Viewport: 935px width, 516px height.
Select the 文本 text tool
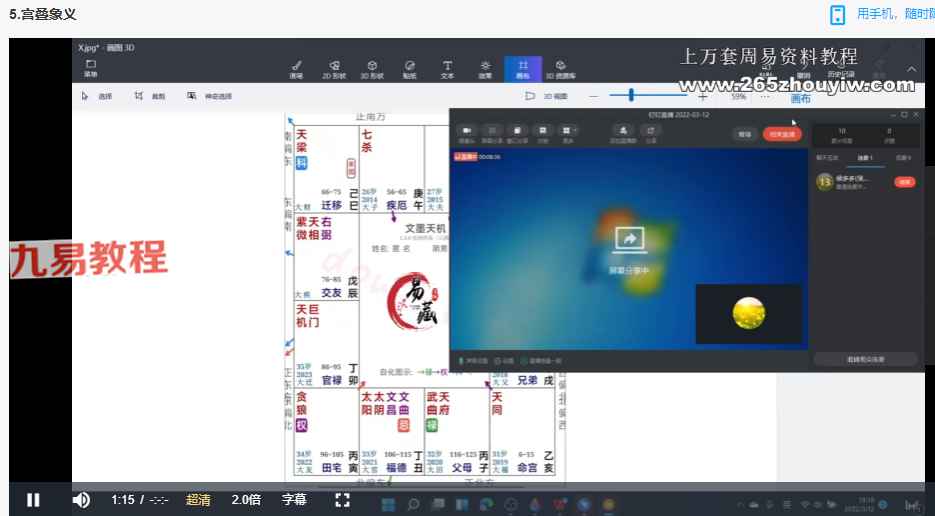(x=447, y=68)
